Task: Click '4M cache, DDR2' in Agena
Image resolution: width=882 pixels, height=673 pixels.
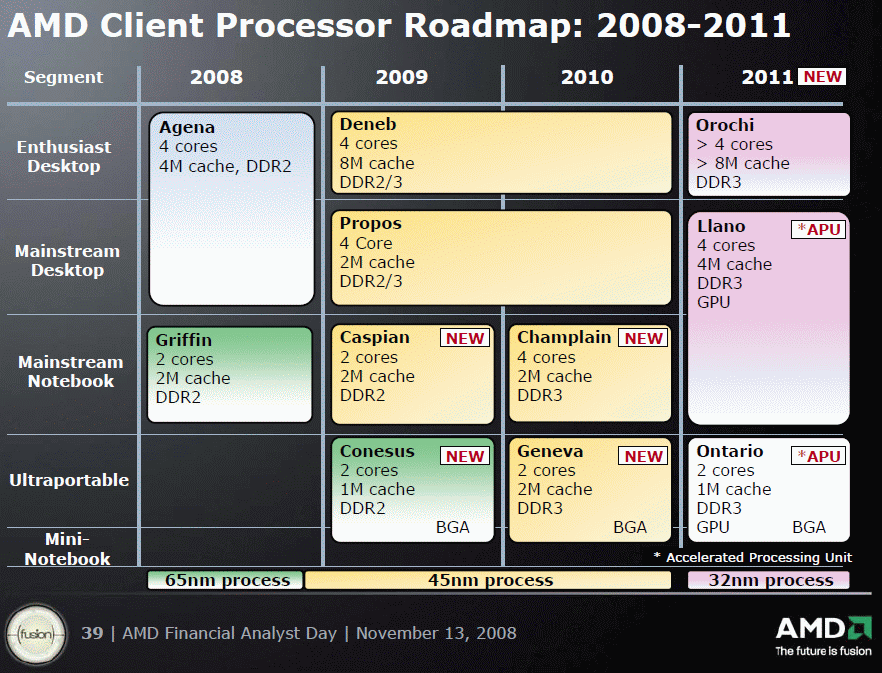Action: (x=225, y=167)
